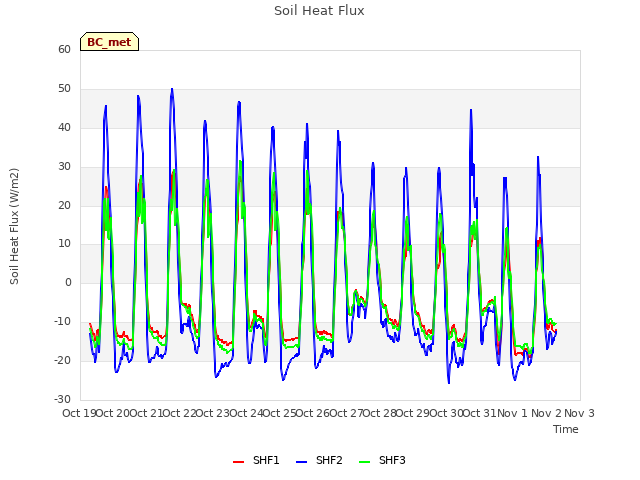The height and width of the screenshot is (480, 640).
Task: Click the 60 y-axis tick label
Action: tap(64, 49)
